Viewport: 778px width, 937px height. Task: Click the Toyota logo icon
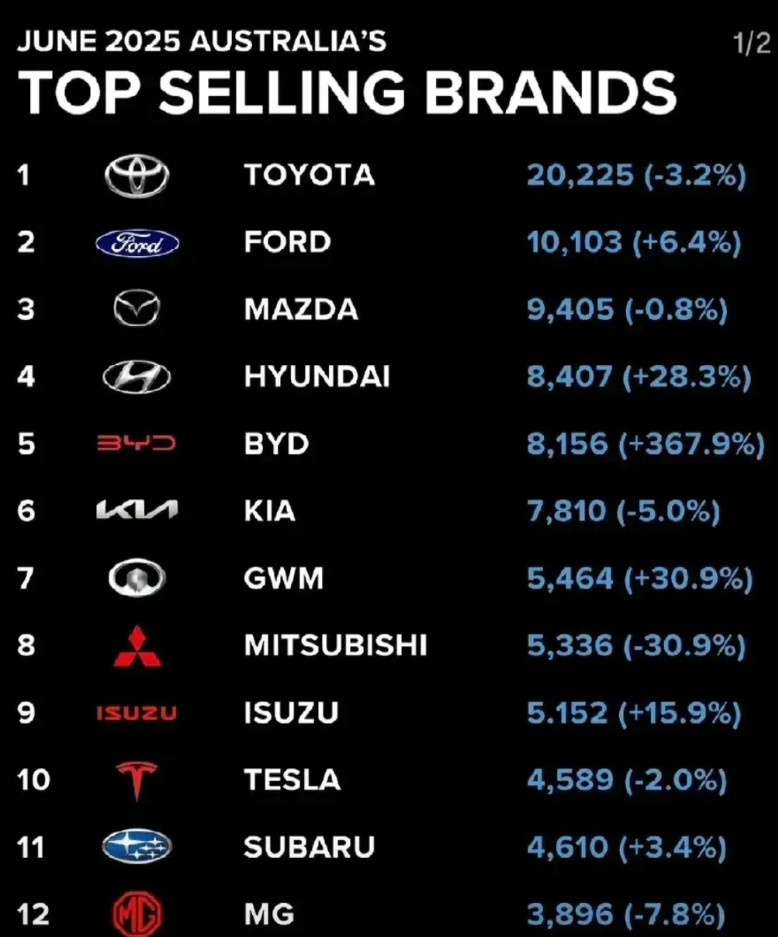click(137, 176)
